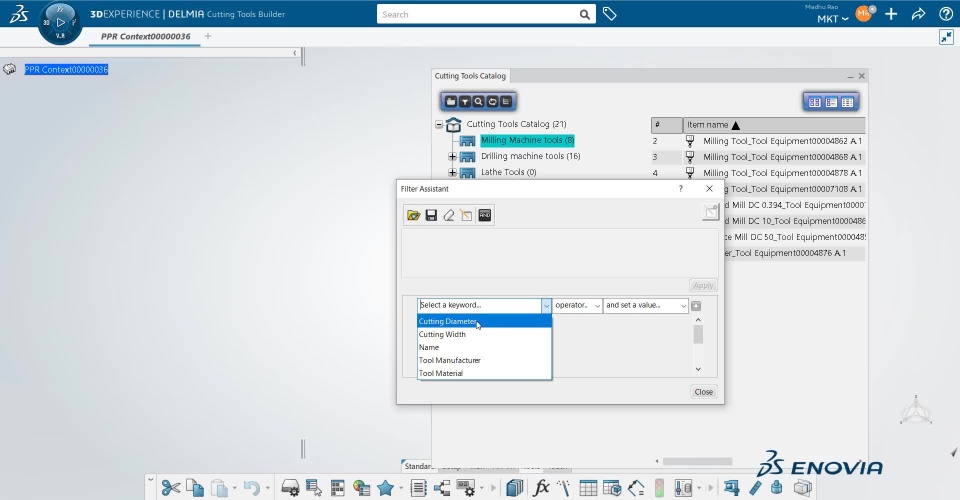The width and height of the screenshot is (960, 500).
Task: Collapse the Cutting Tools Catalog tree node
Action: [x=439, y=124]
